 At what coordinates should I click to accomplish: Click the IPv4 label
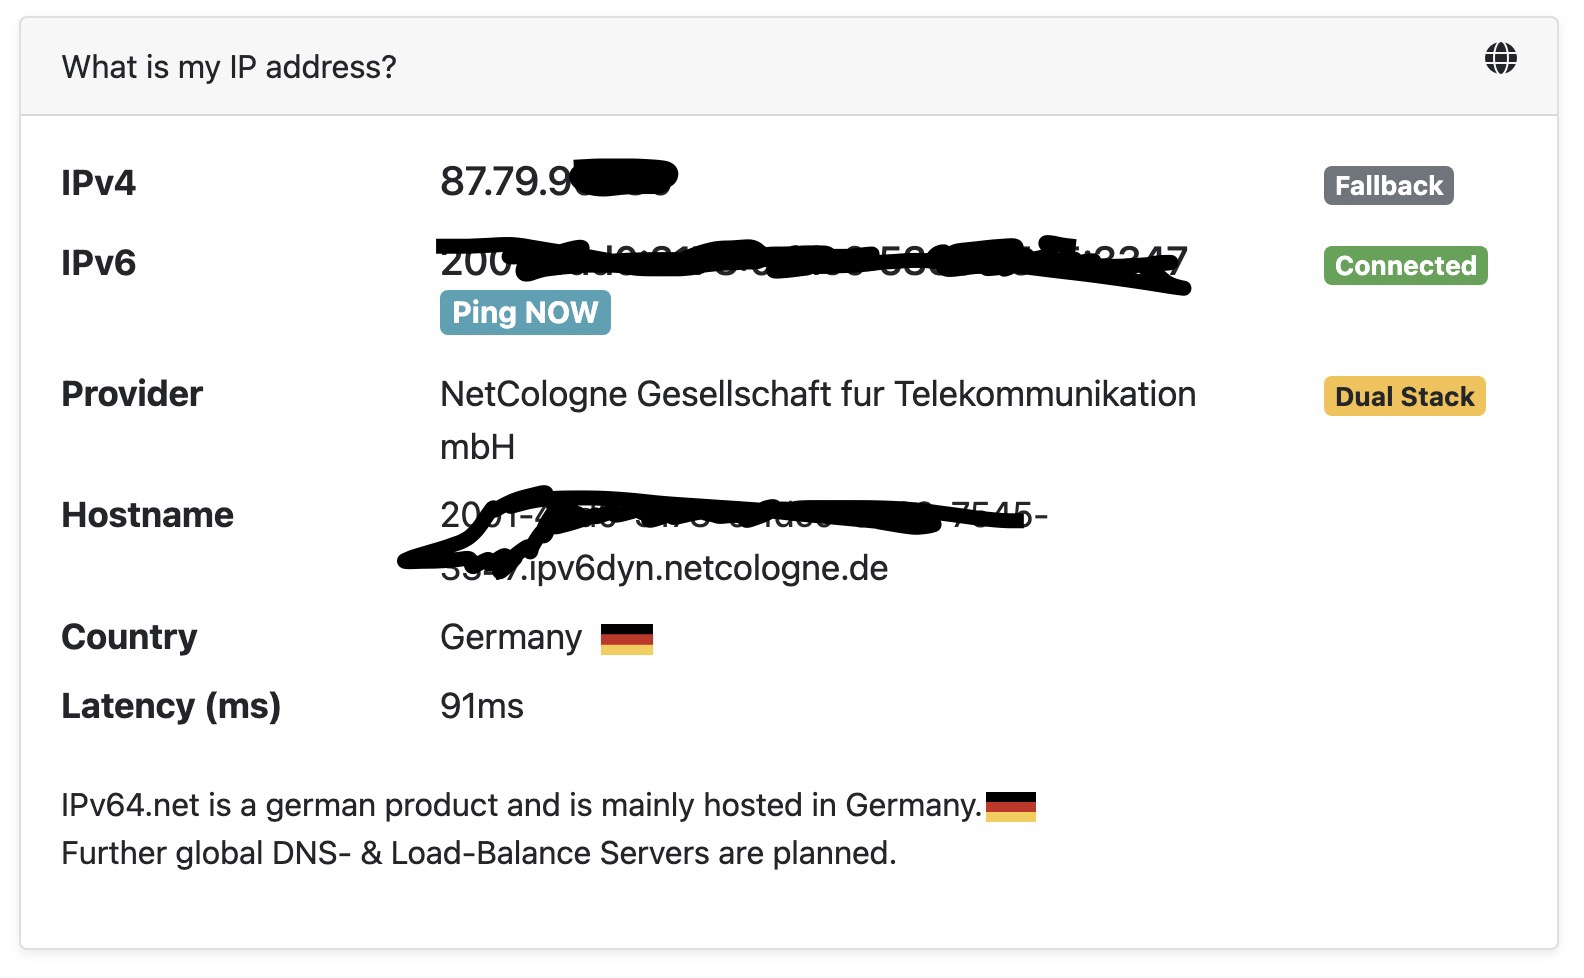tap(98, 183)
